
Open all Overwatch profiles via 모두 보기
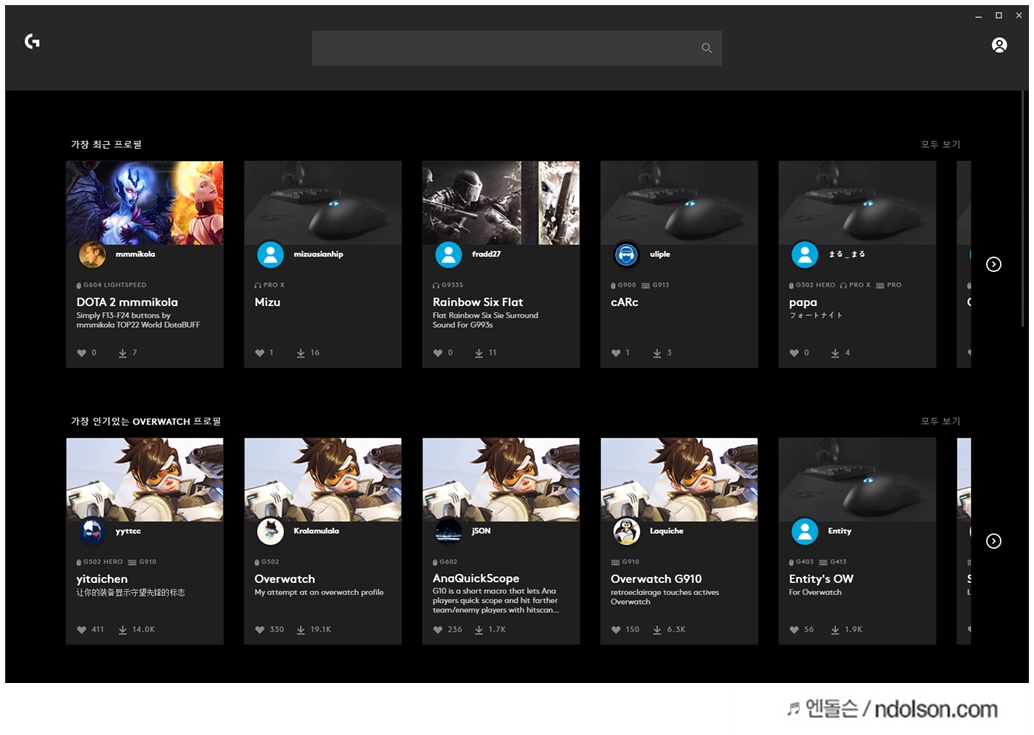(940, 421)
